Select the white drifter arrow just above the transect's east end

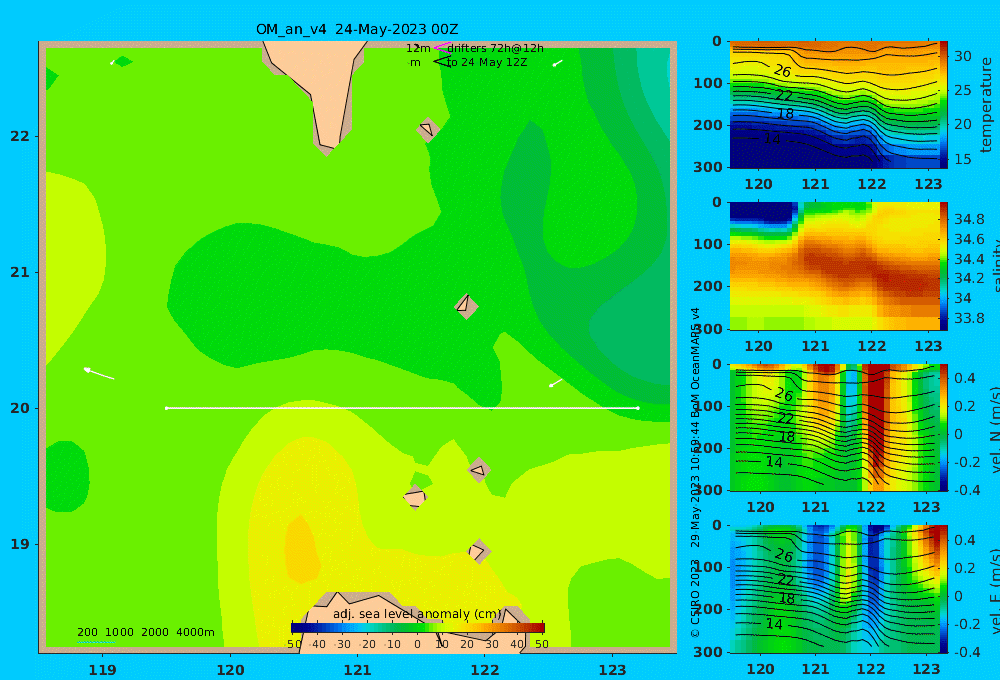556,383
